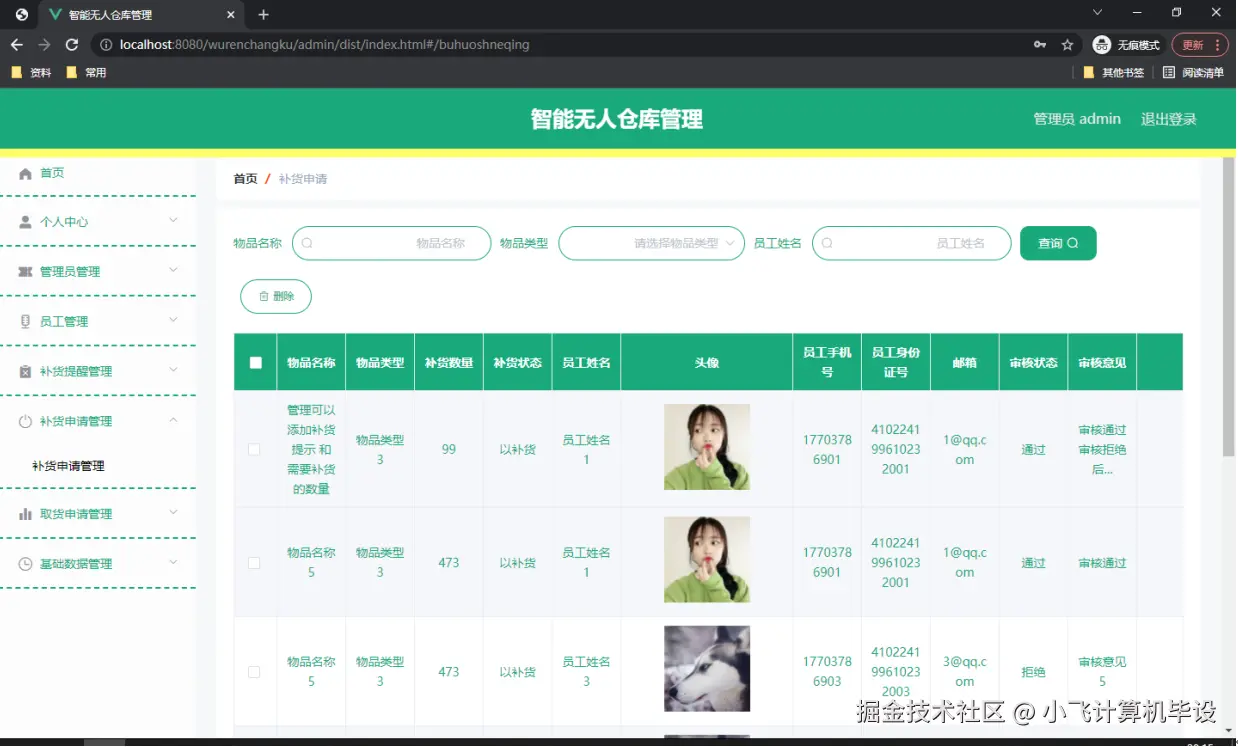Click the tab search chevron in title bar
1238x747 pixels.
[1097, 13]
